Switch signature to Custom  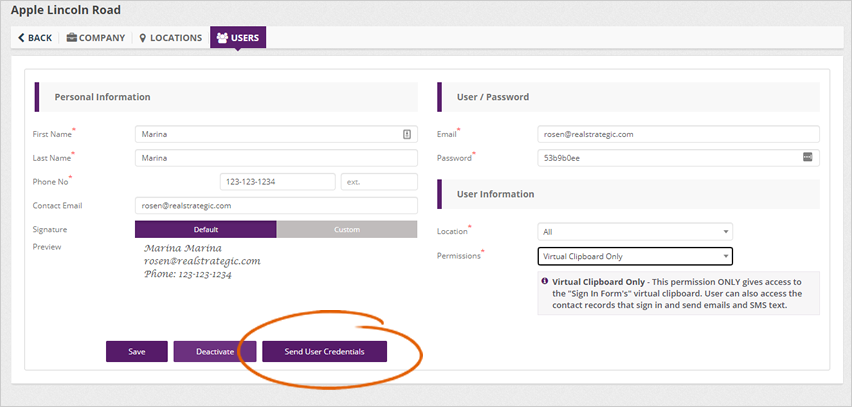[x=346, y=229]
